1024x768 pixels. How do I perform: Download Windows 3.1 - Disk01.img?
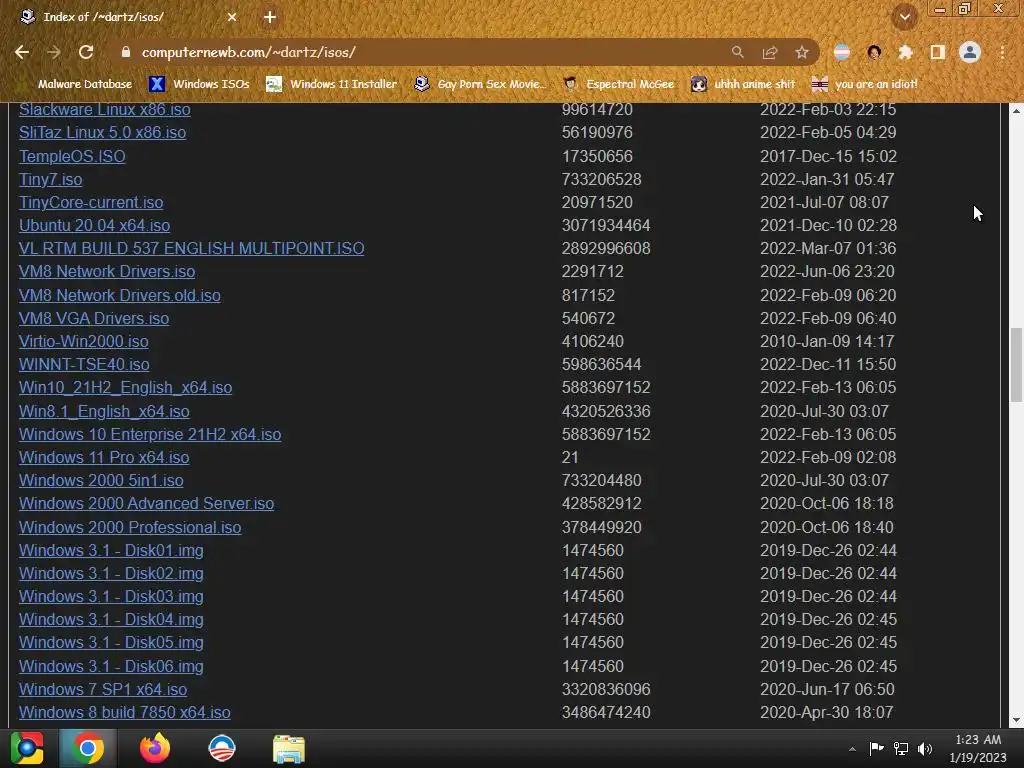click(111, 551)
